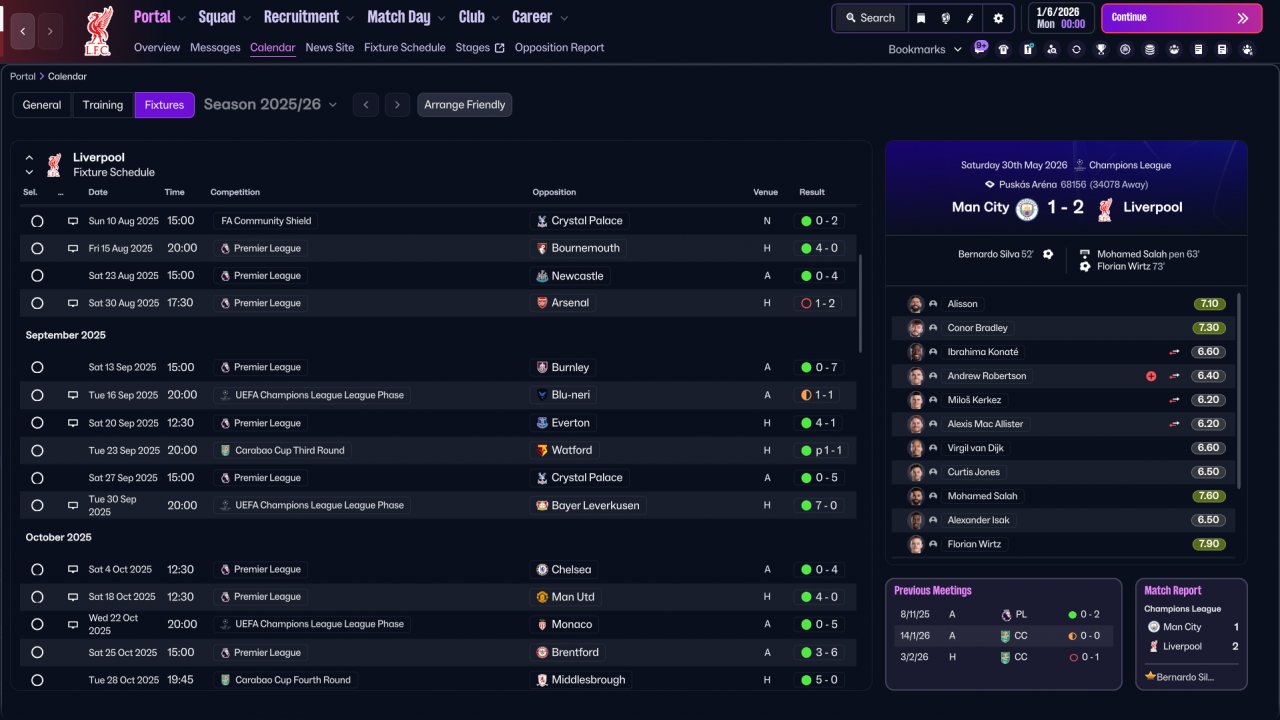Select the radio button for the Watford fixture
This screenshot has height=720, width=1280.
pos(37,451)
